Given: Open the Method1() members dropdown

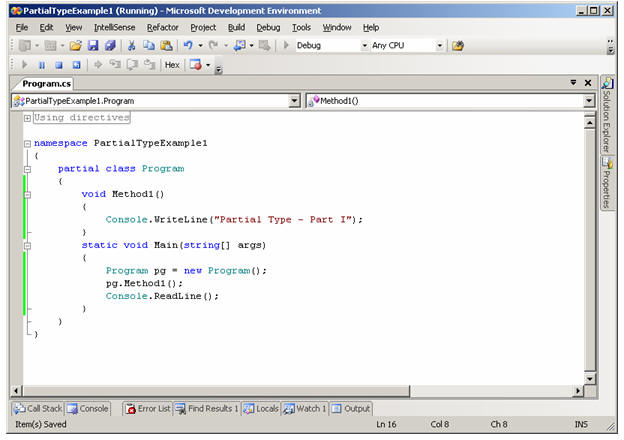Looking at the screenshot, I should pyautogui.click(x=589, y=101).
